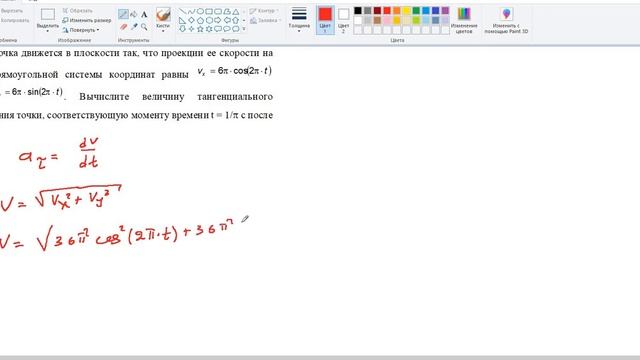Open the Толщина line thickness dropdown
640x360 pixels.
[299, 20]
